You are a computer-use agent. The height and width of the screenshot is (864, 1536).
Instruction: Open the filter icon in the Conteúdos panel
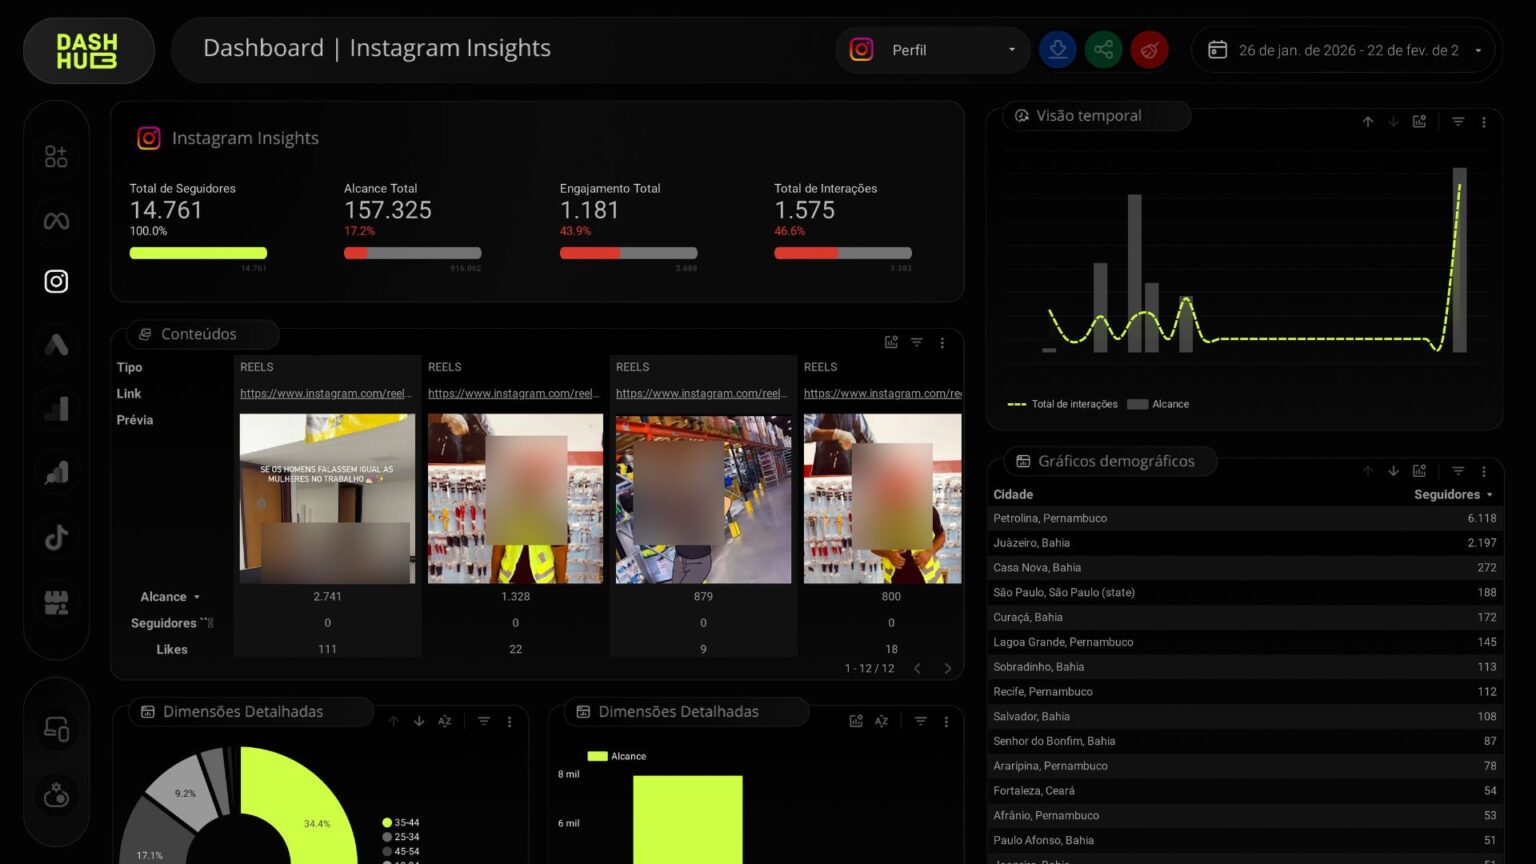[916, 342]
